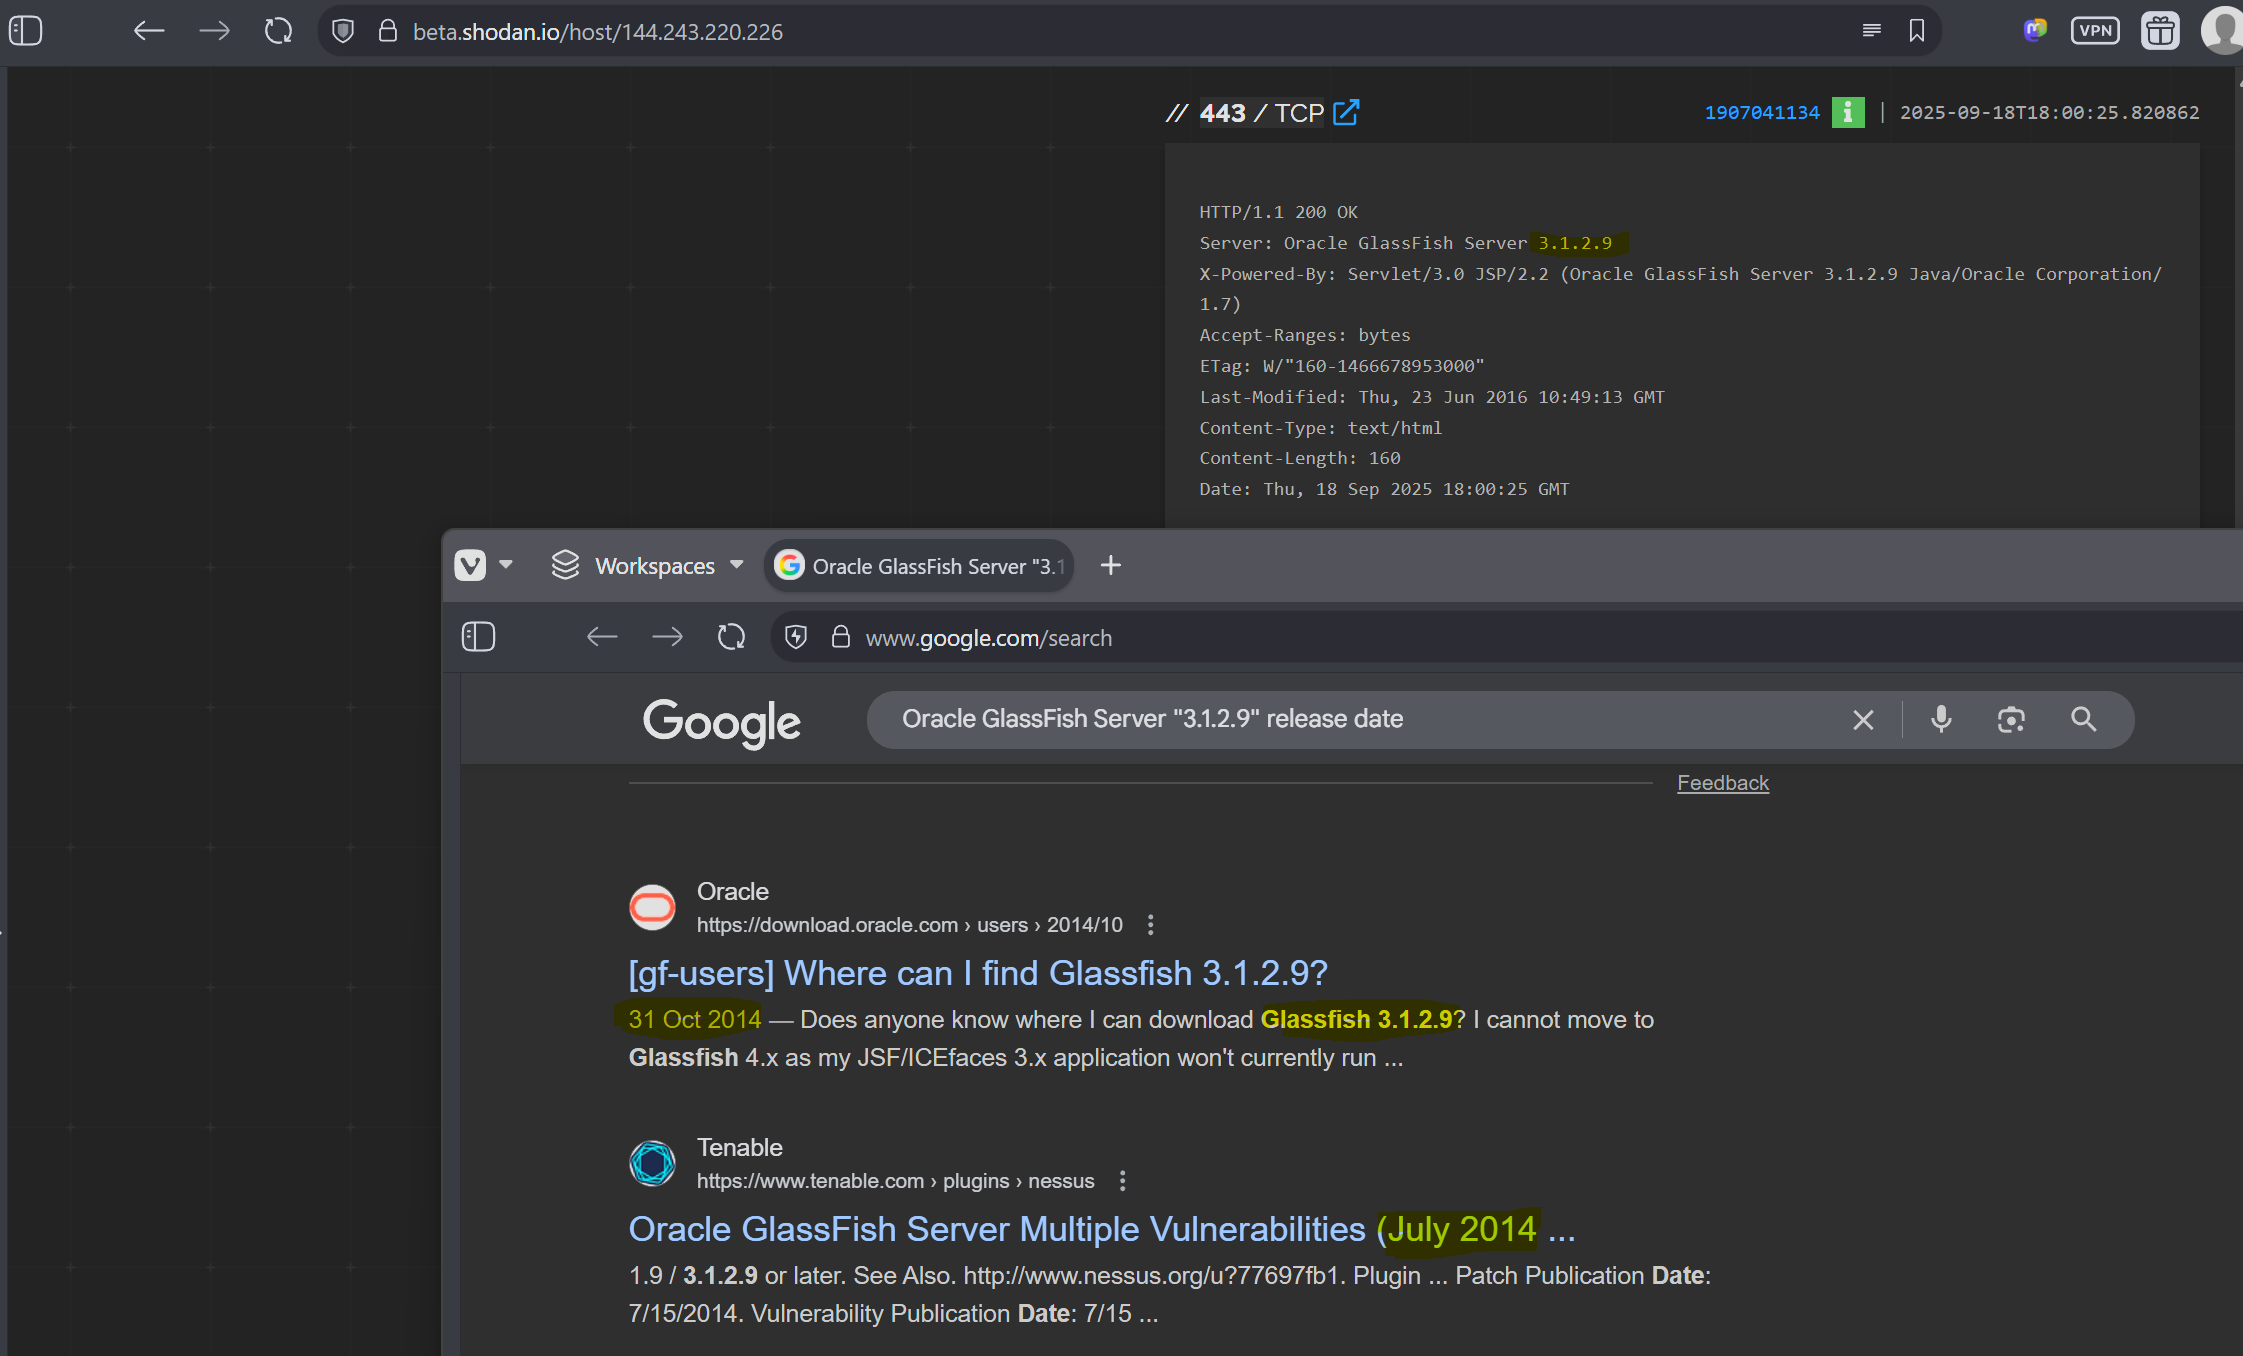Click the bookmark icon in Shodan address bar
Image resolution: width=2243 pixels, height=1356 pixels.
pyautogui.click(x=1916, y=31)
